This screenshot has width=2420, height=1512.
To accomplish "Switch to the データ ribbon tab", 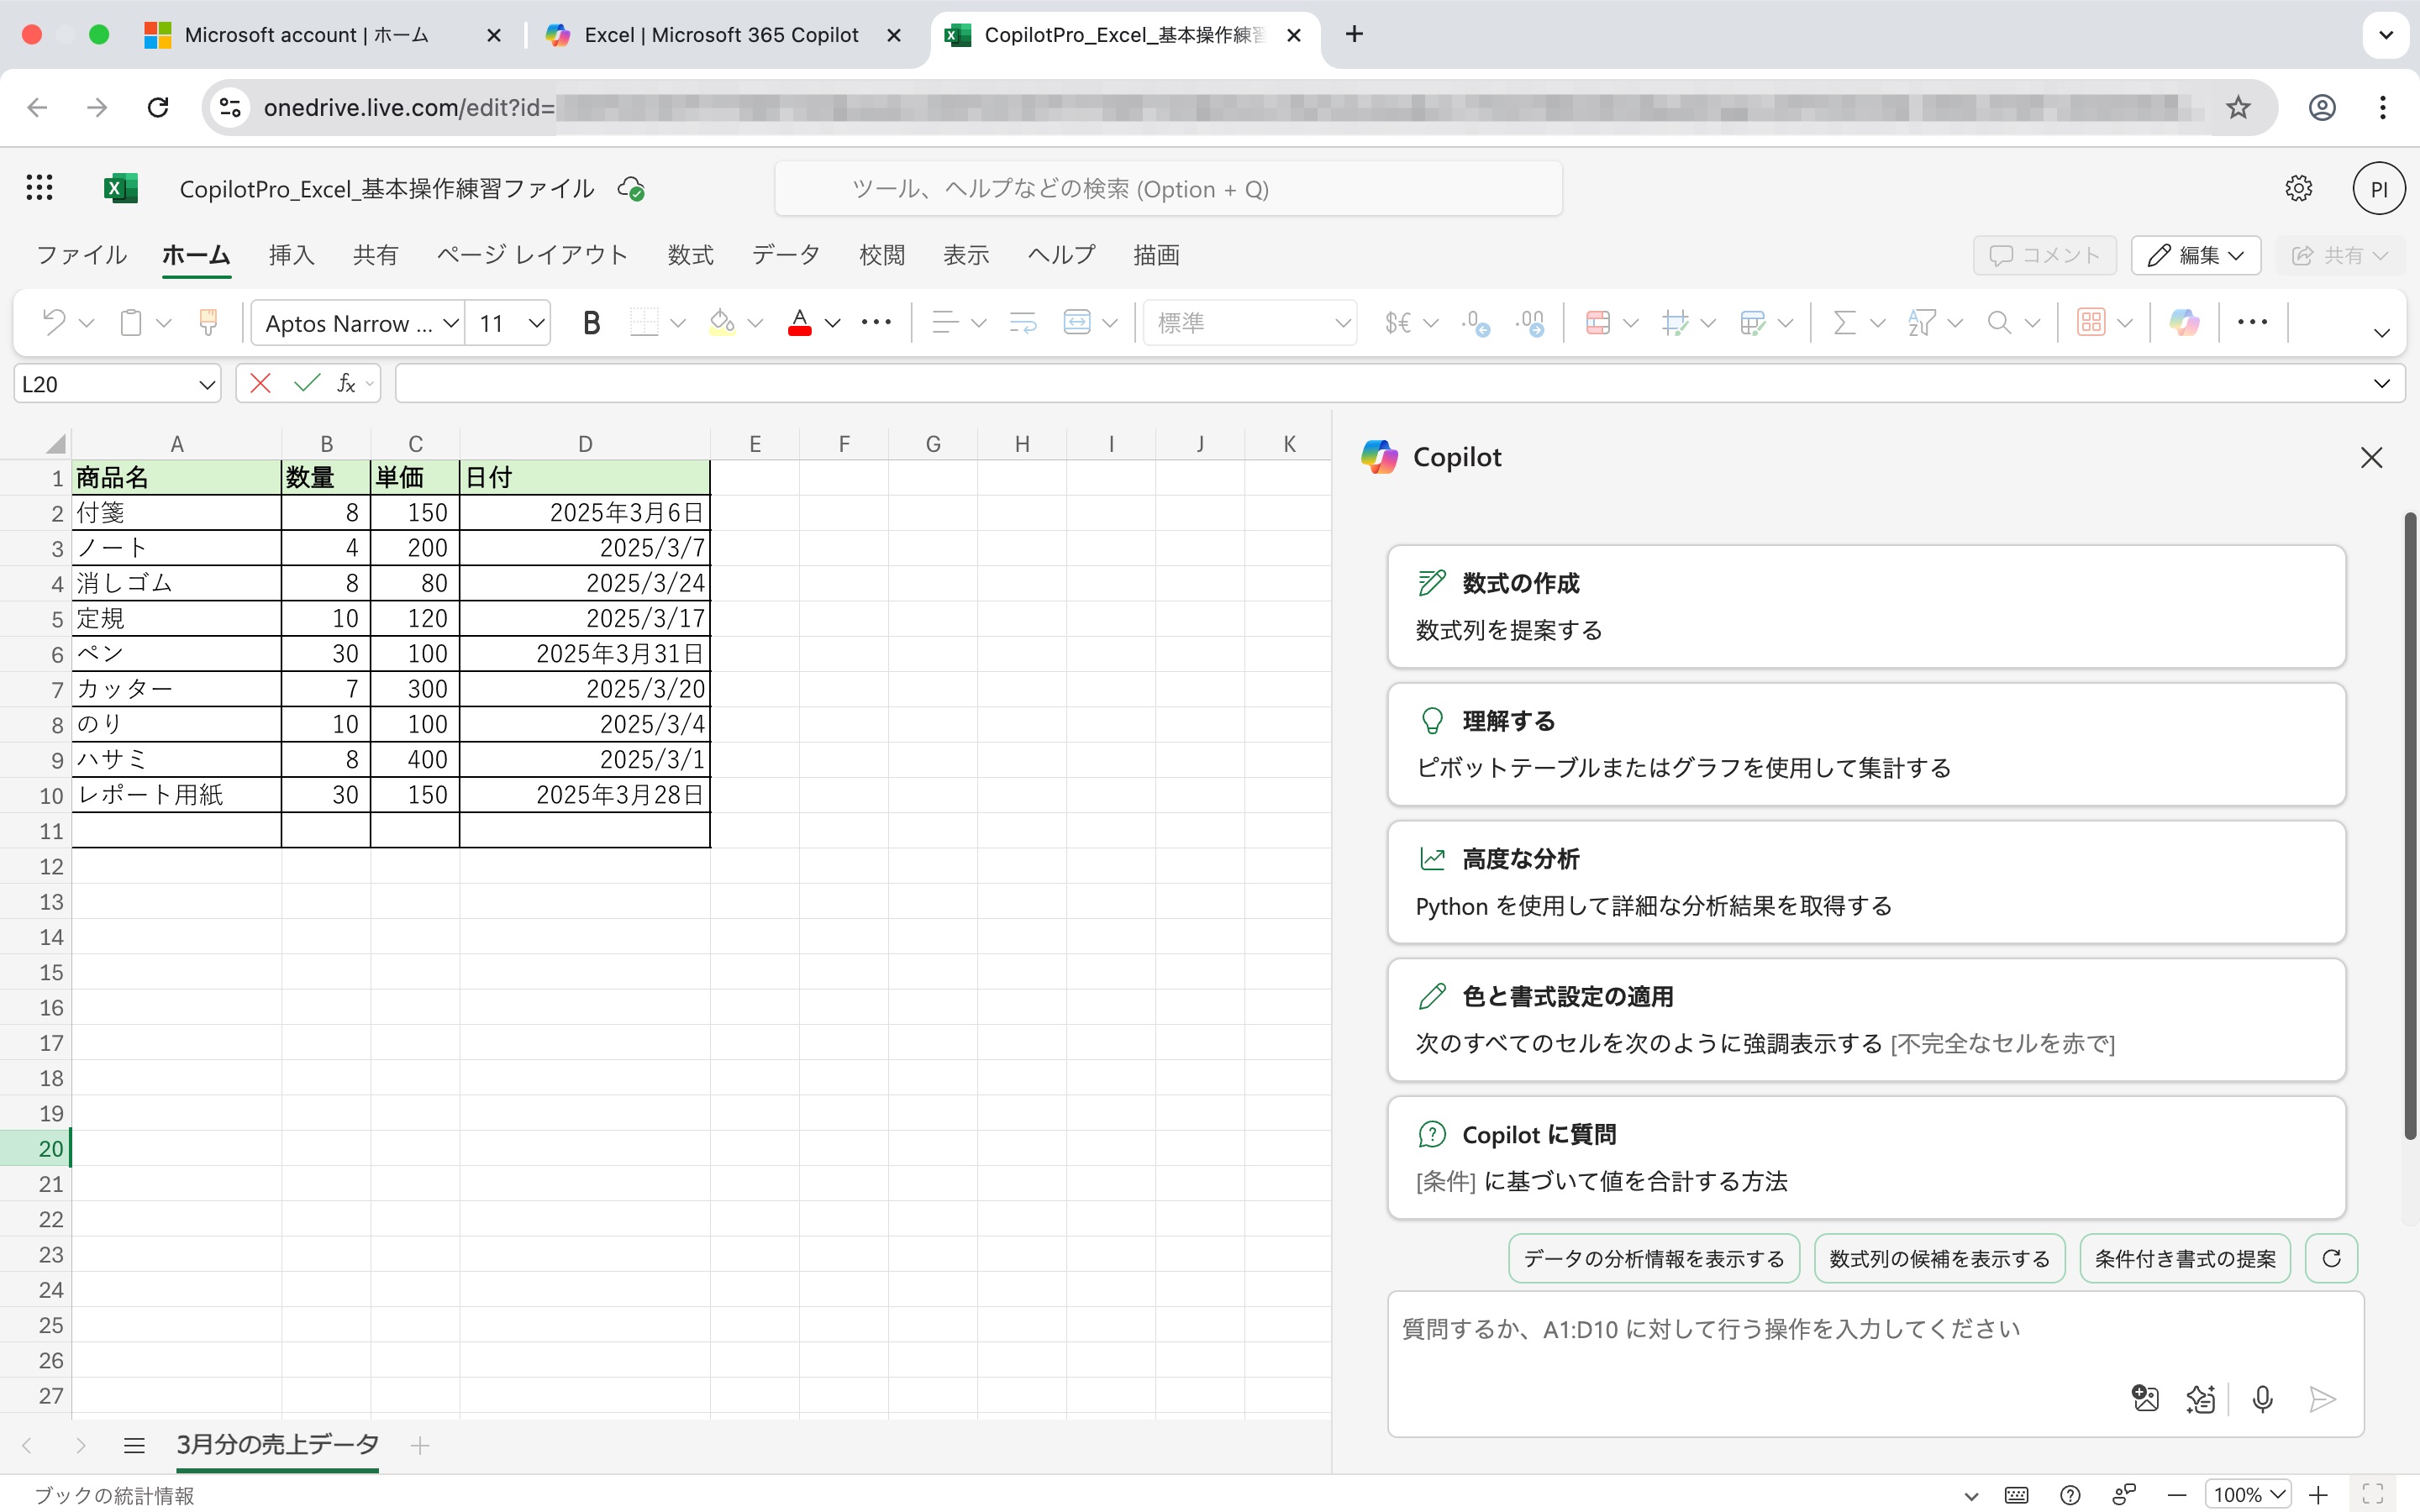I will click(x=785, y=255).
